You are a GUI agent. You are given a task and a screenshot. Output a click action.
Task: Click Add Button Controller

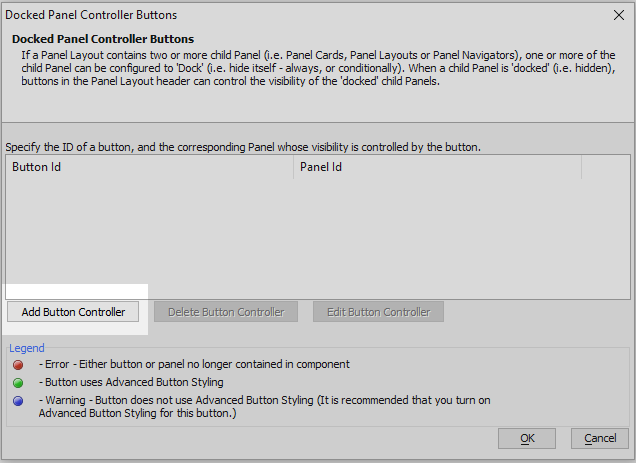tap(73, 312)
